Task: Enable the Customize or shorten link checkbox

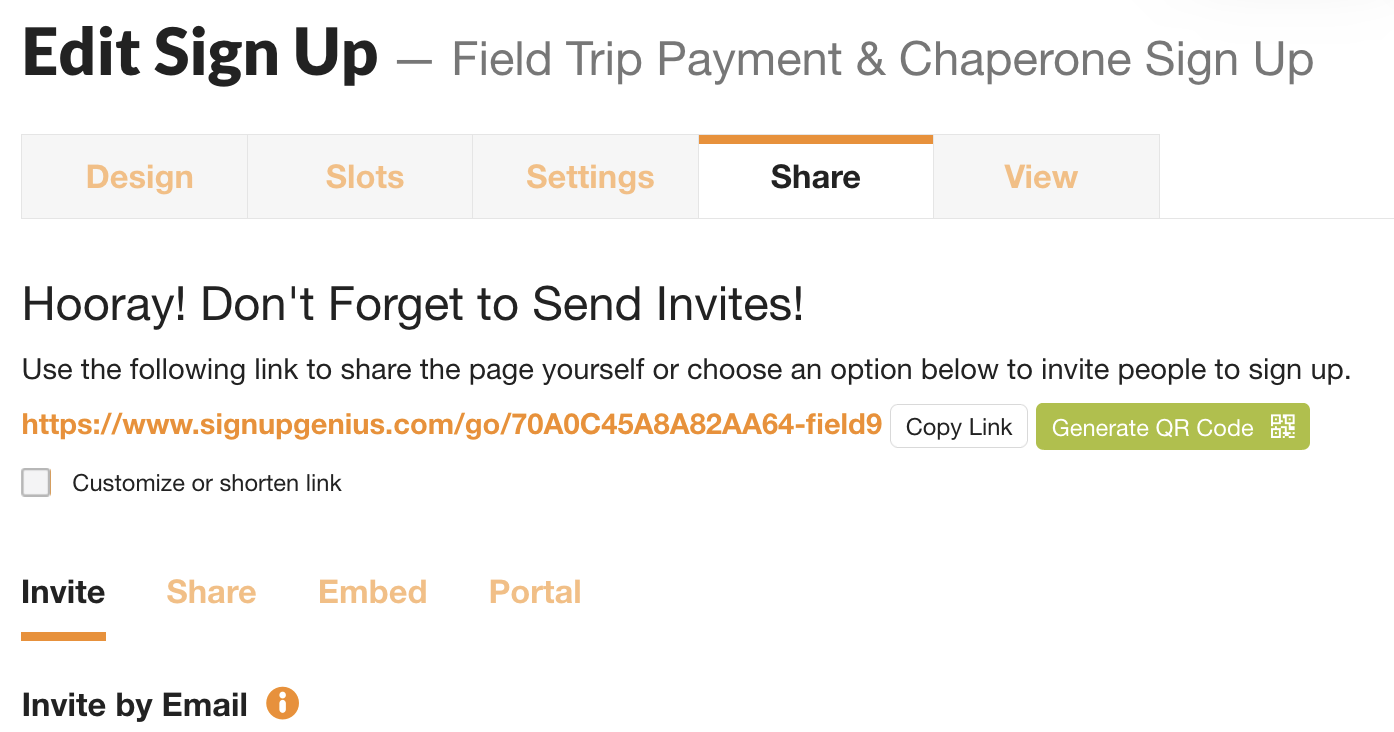Action: (x=36, y=482)
